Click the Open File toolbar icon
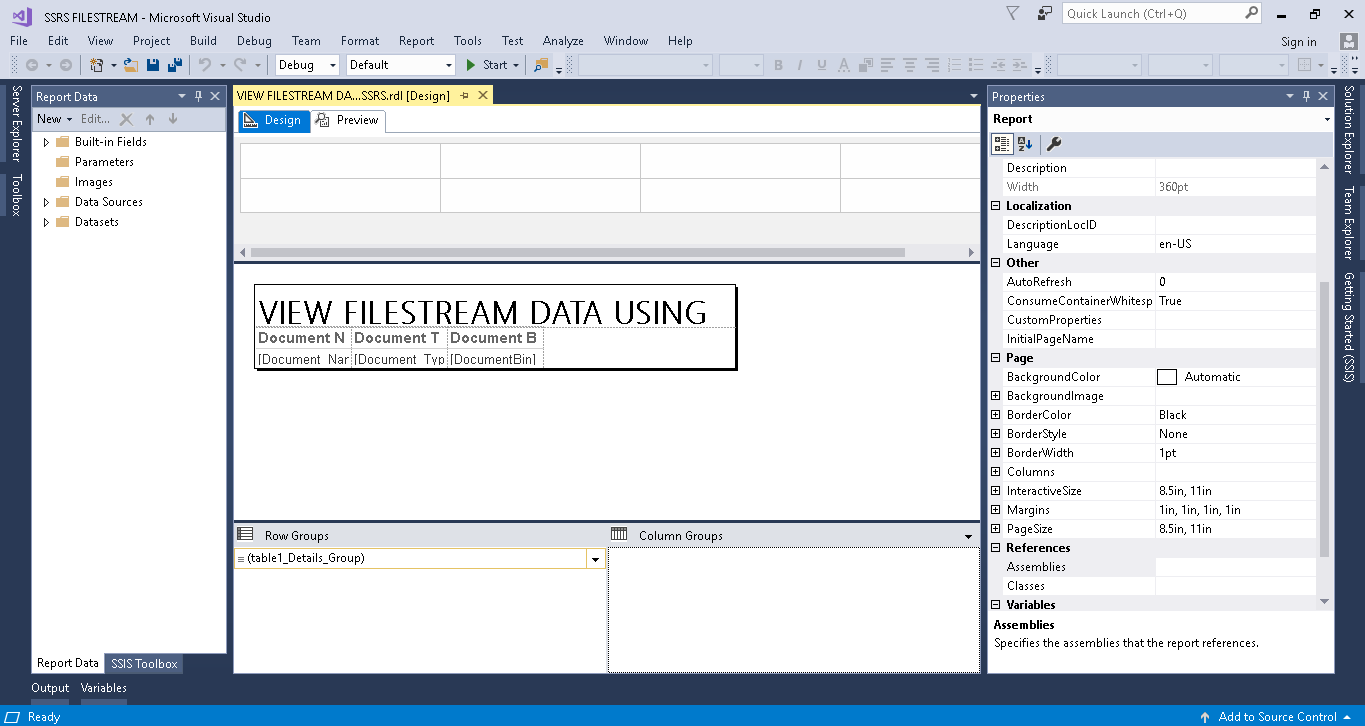The width and height of the screenshot is (1365, 726). [x=130, y=65]
